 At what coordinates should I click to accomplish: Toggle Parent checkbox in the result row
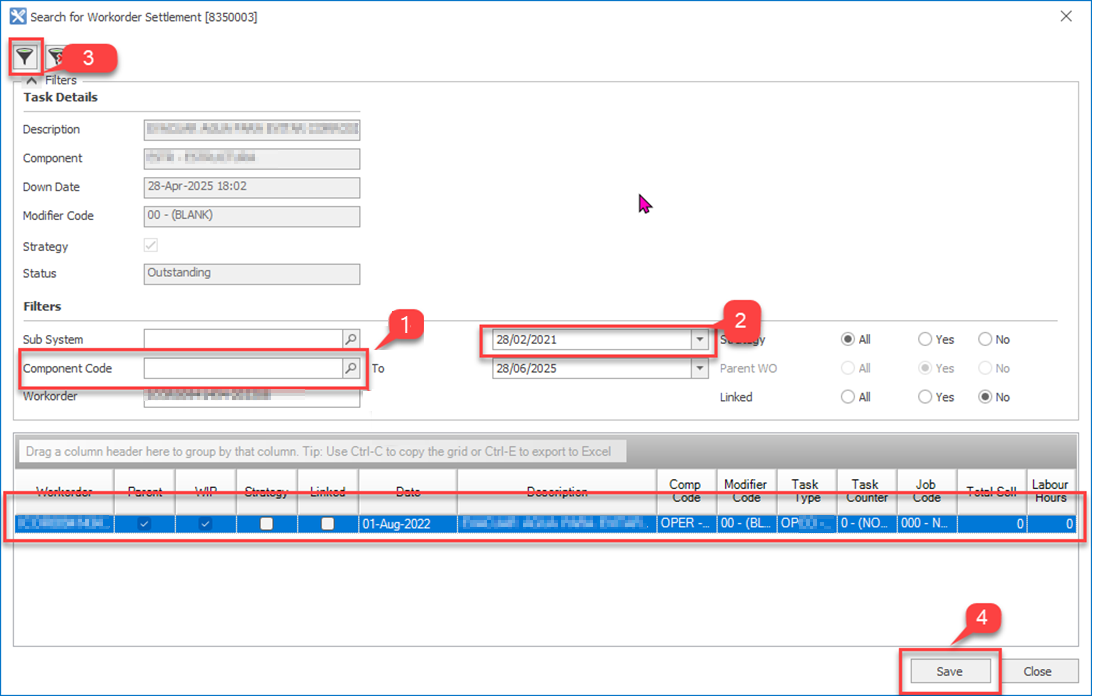click(144, 523)
